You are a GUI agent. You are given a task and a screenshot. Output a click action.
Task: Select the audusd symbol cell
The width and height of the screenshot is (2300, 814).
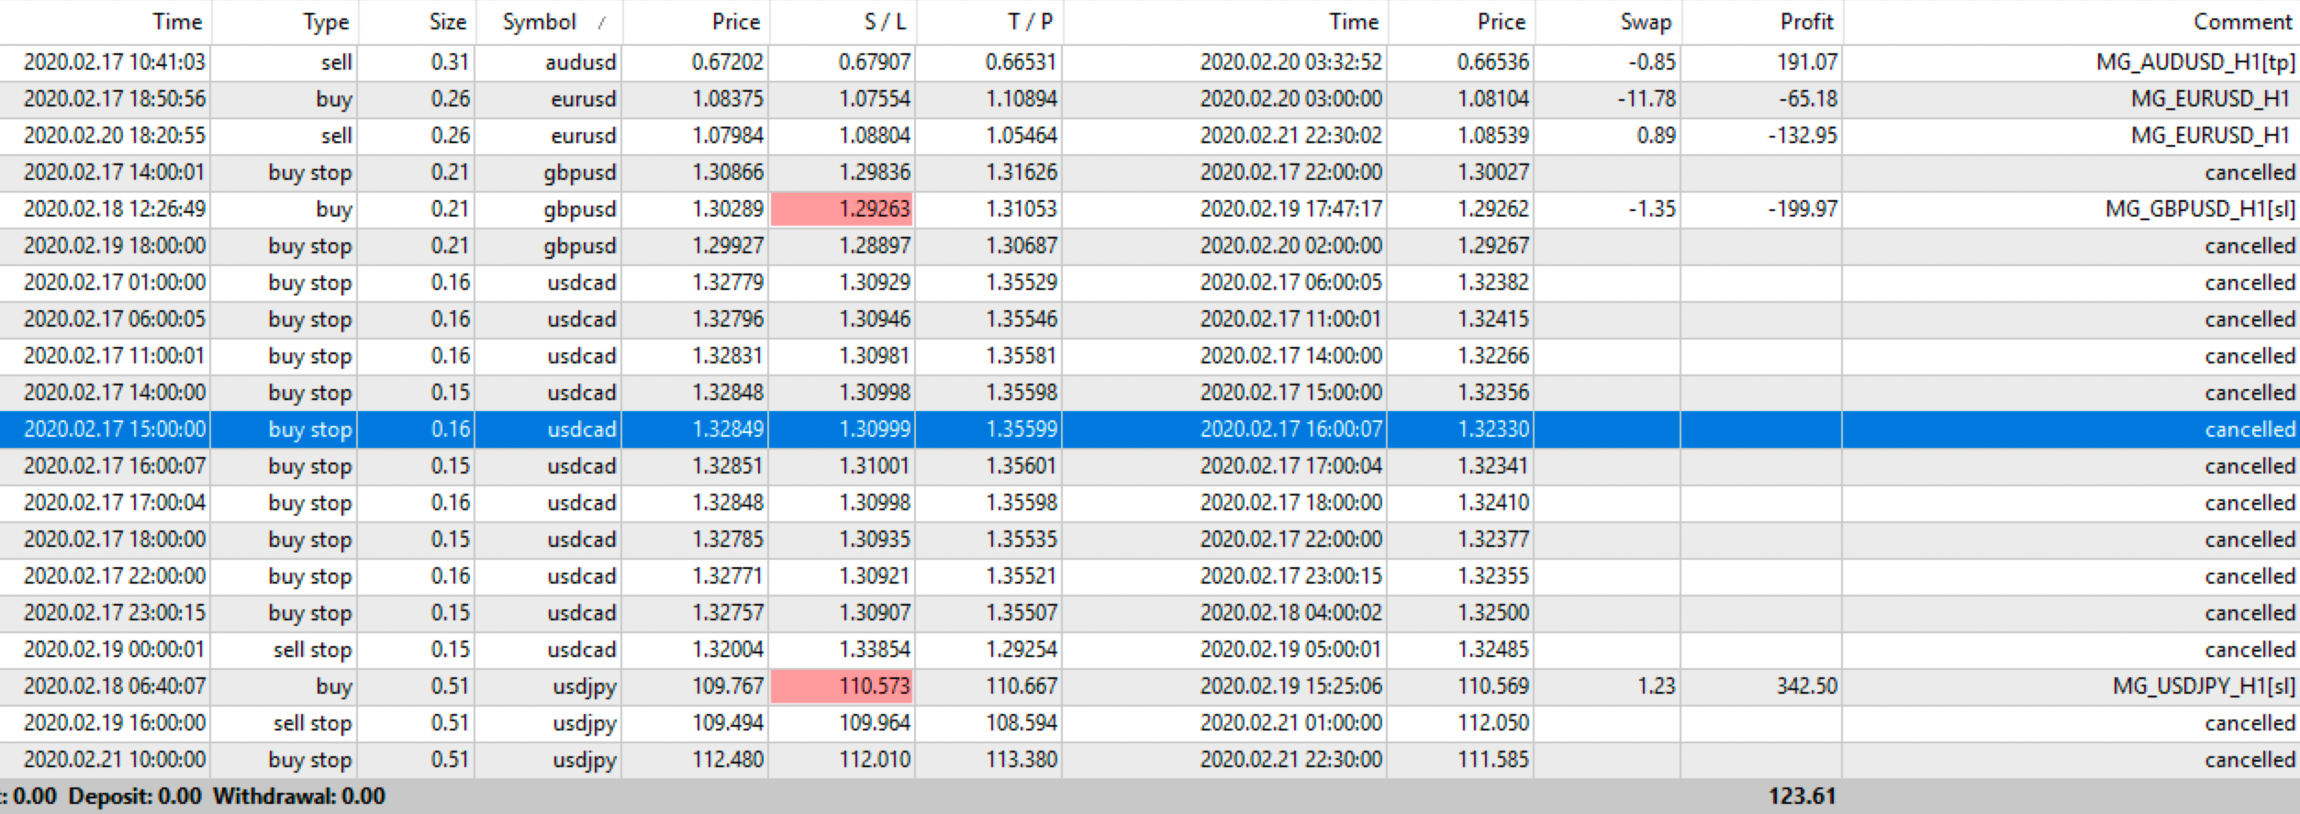[580, 62]
